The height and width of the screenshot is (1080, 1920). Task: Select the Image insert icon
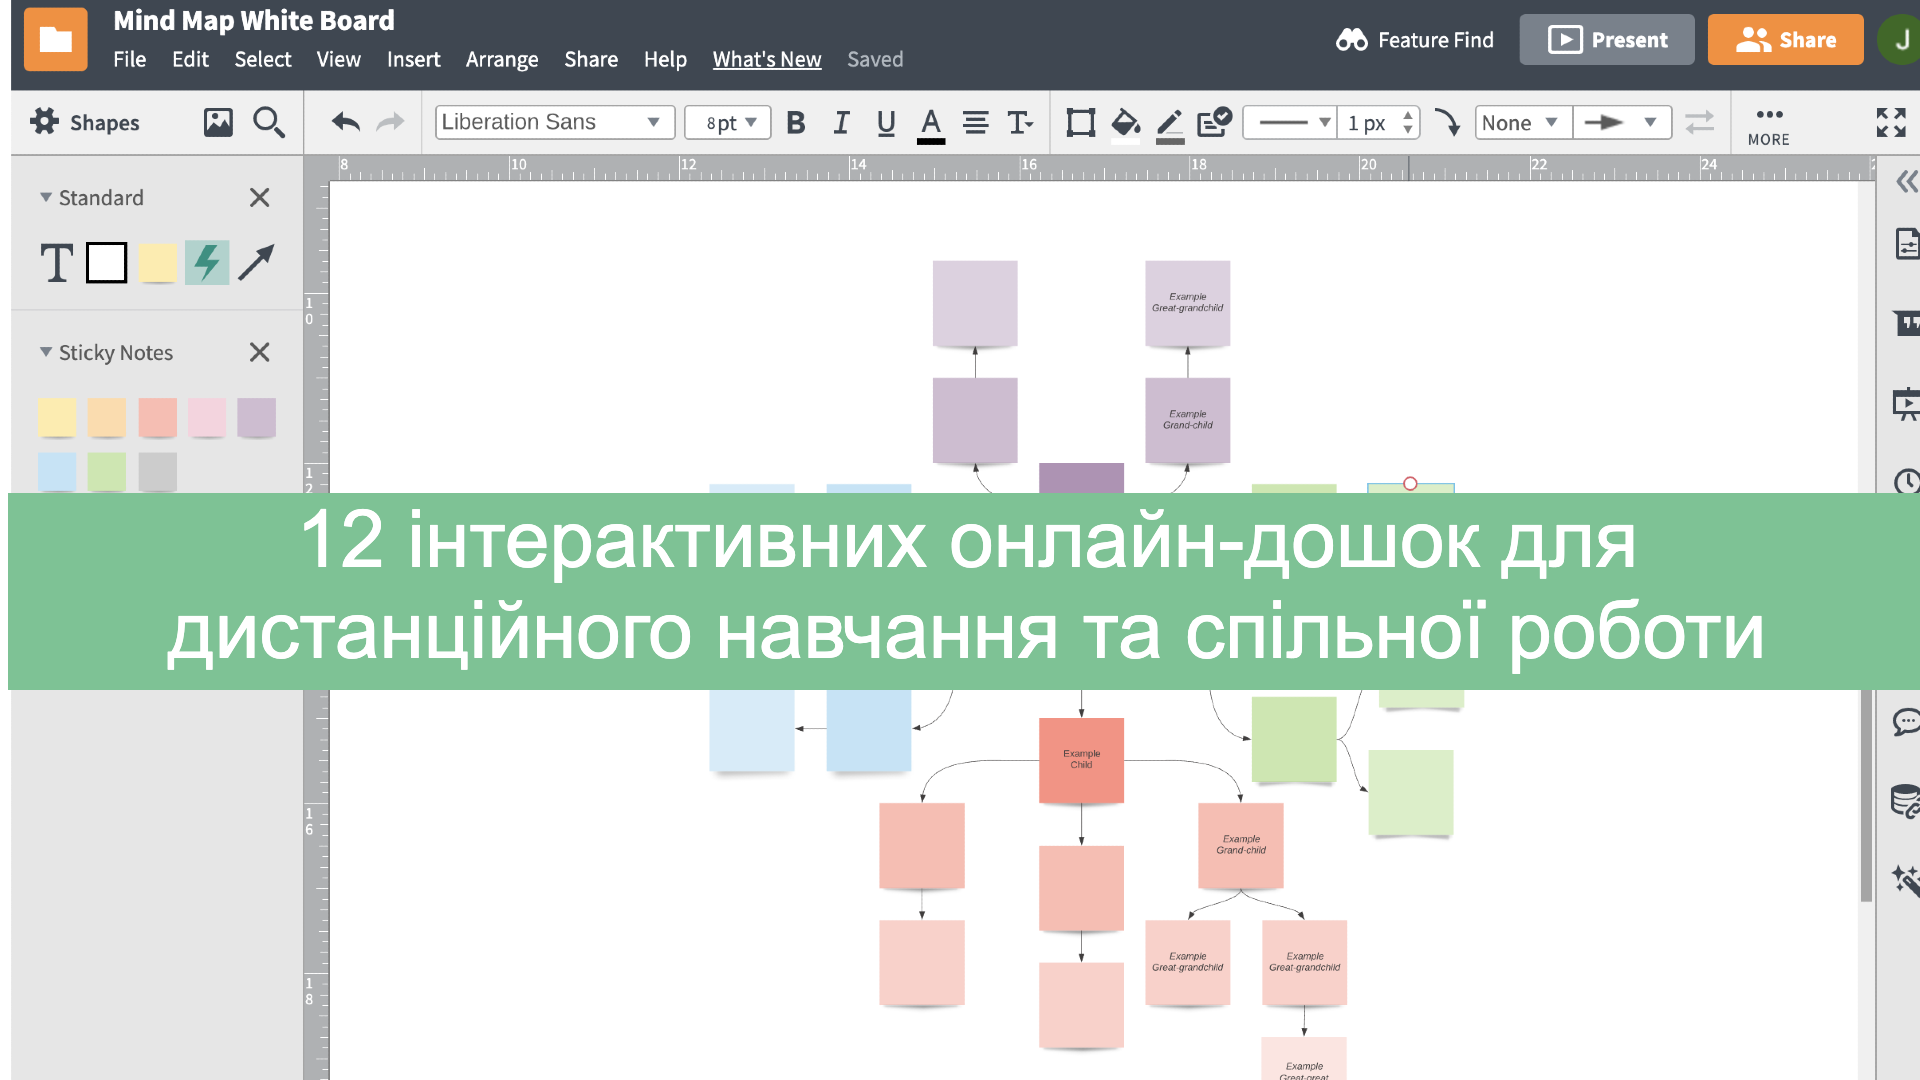coord(218,121)
